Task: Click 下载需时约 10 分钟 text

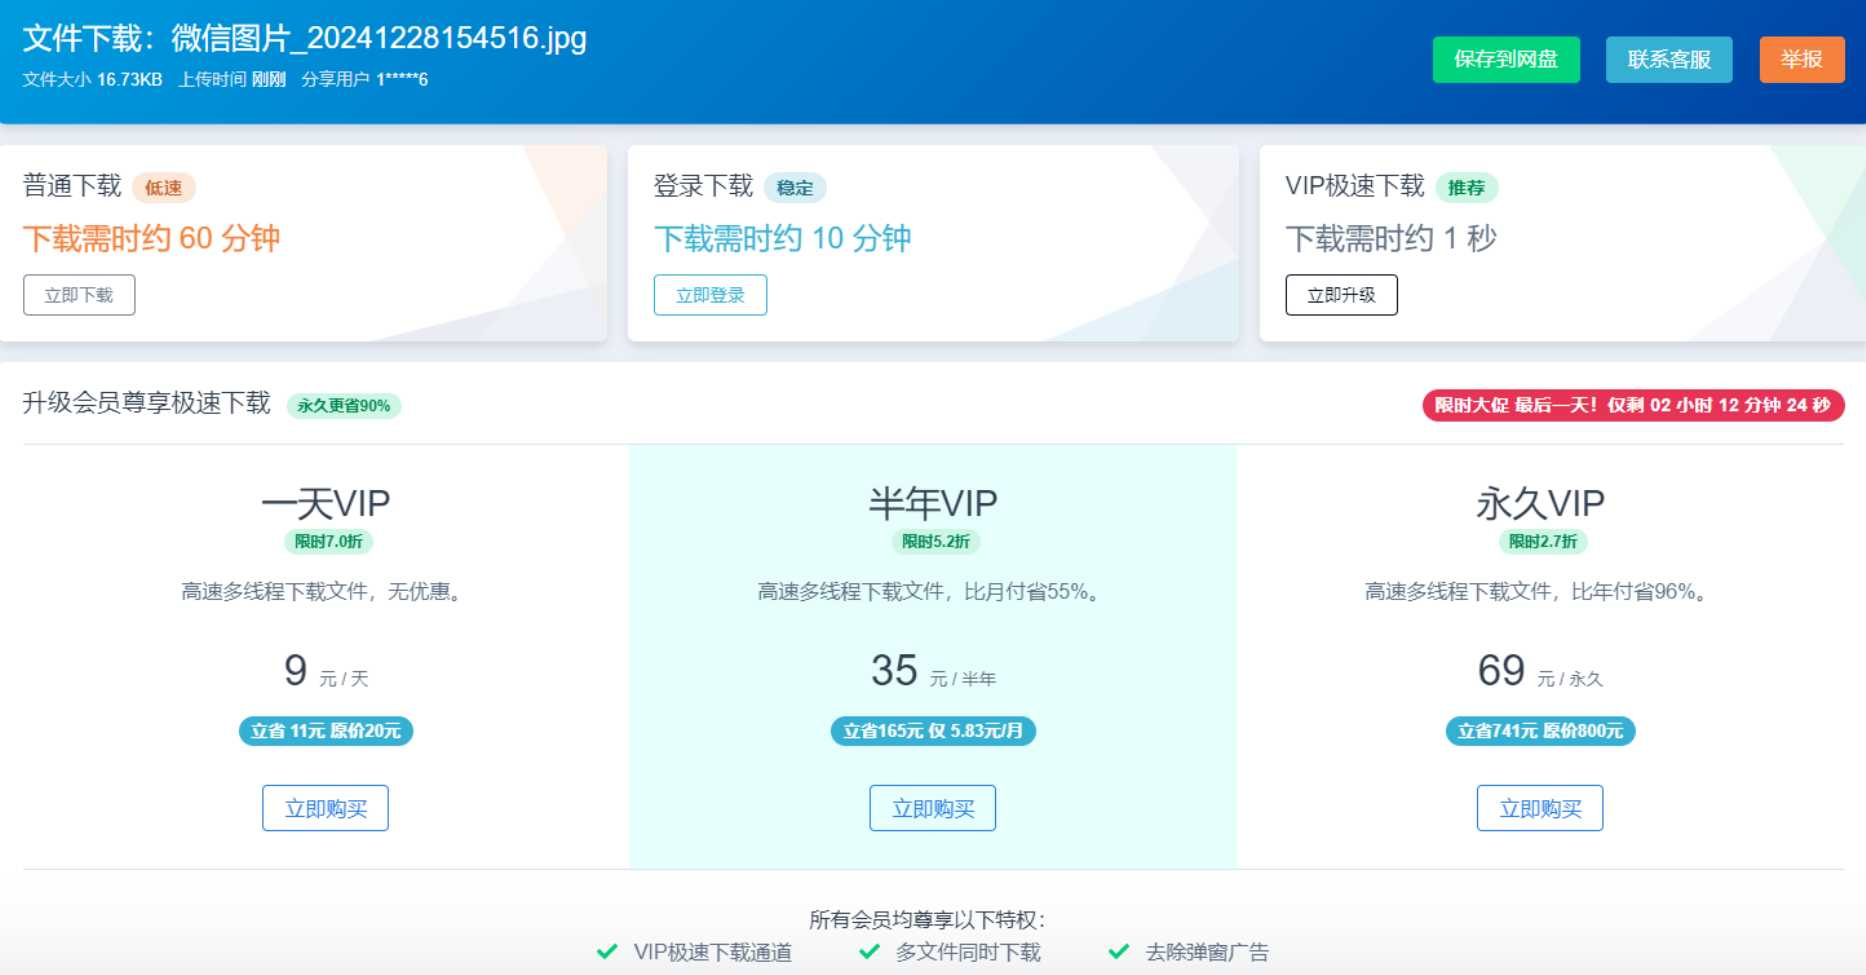Action: [782, 238]
